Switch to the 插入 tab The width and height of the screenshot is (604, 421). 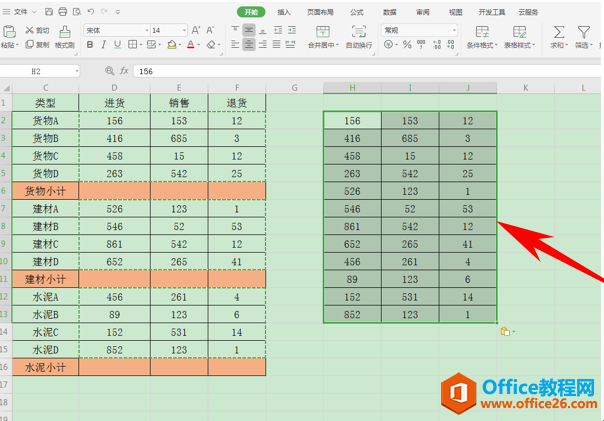[284, 12]
